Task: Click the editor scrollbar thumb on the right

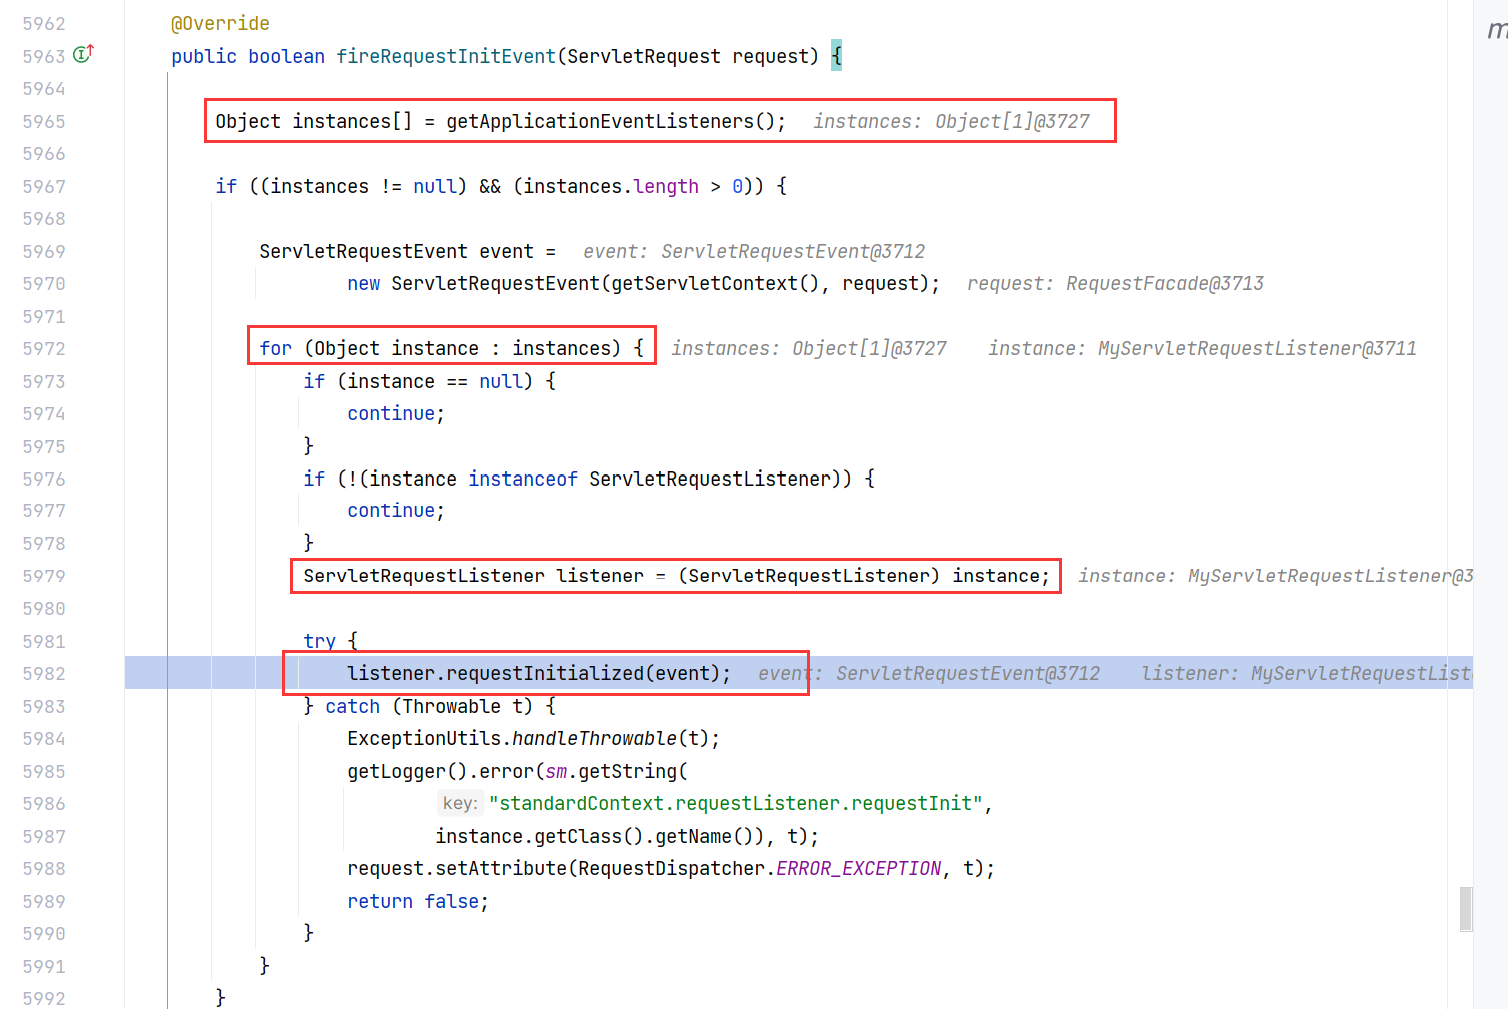Action: pos(1465,908)
